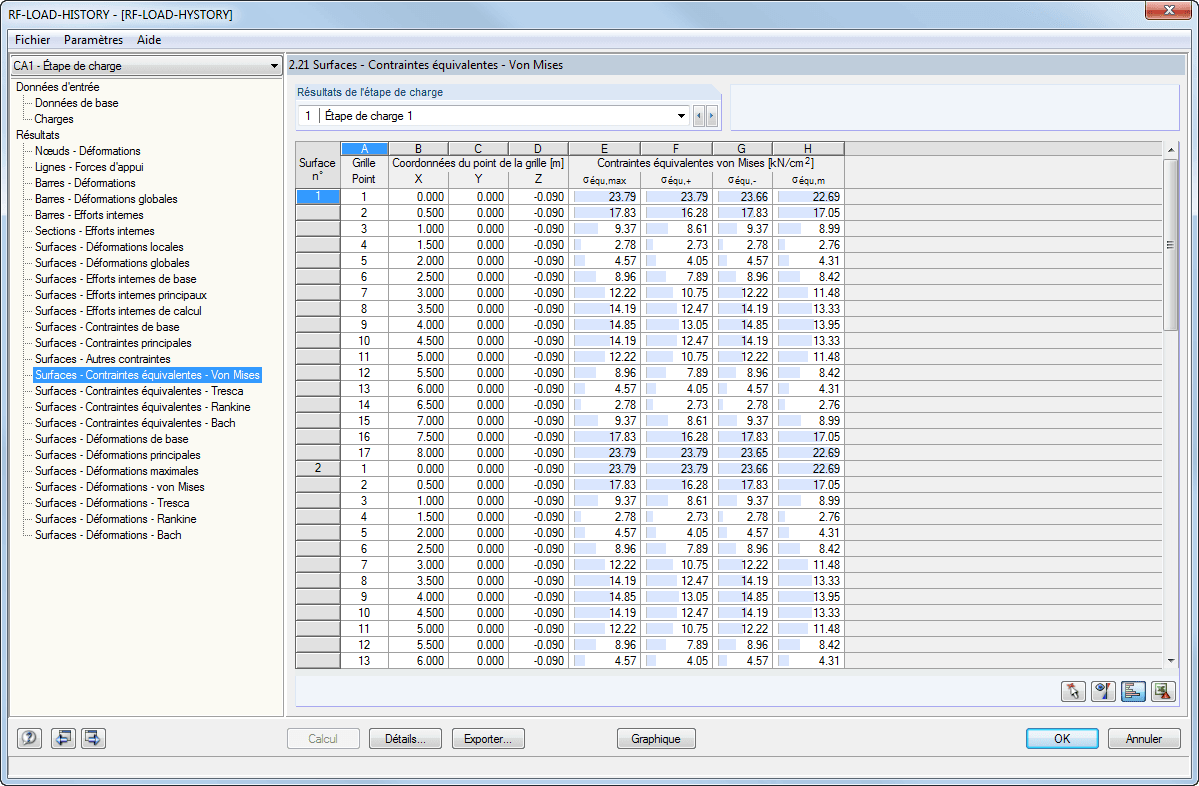
Task: Click Données d'entrée heading in tree
Action: [x=58, y=86]
